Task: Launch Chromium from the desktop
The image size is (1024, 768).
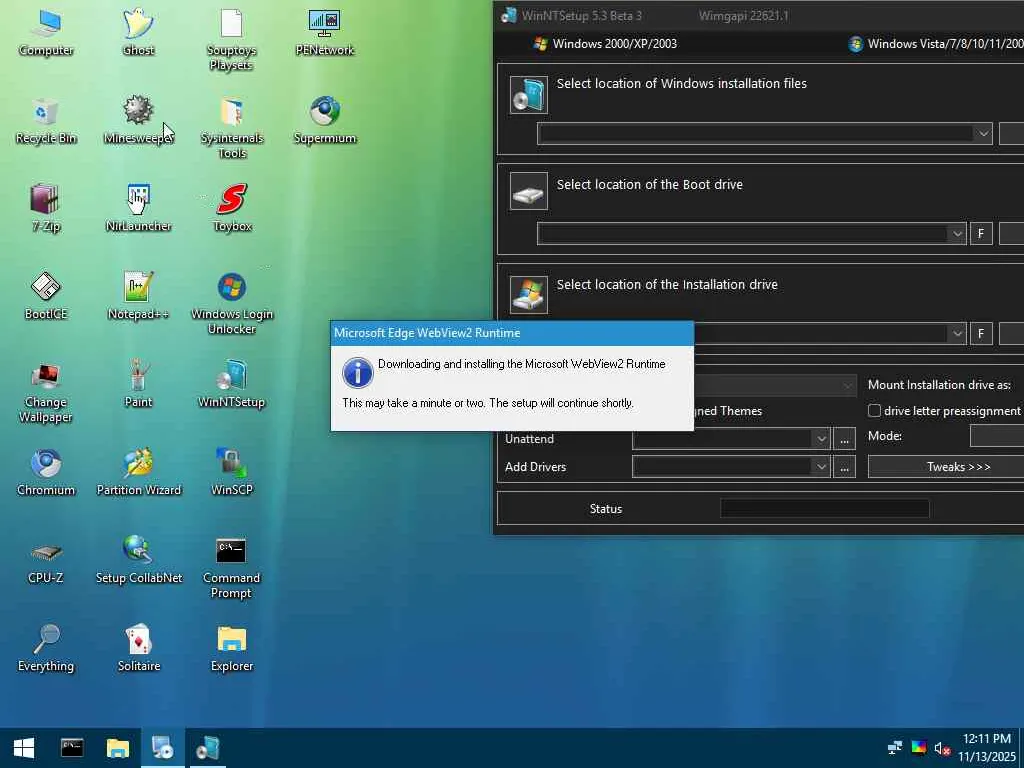Action: tap(46, 473)
